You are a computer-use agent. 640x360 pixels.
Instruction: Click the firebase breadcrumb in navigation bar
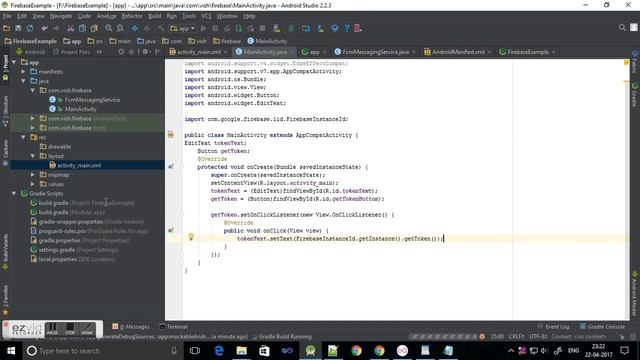(227, 41)
